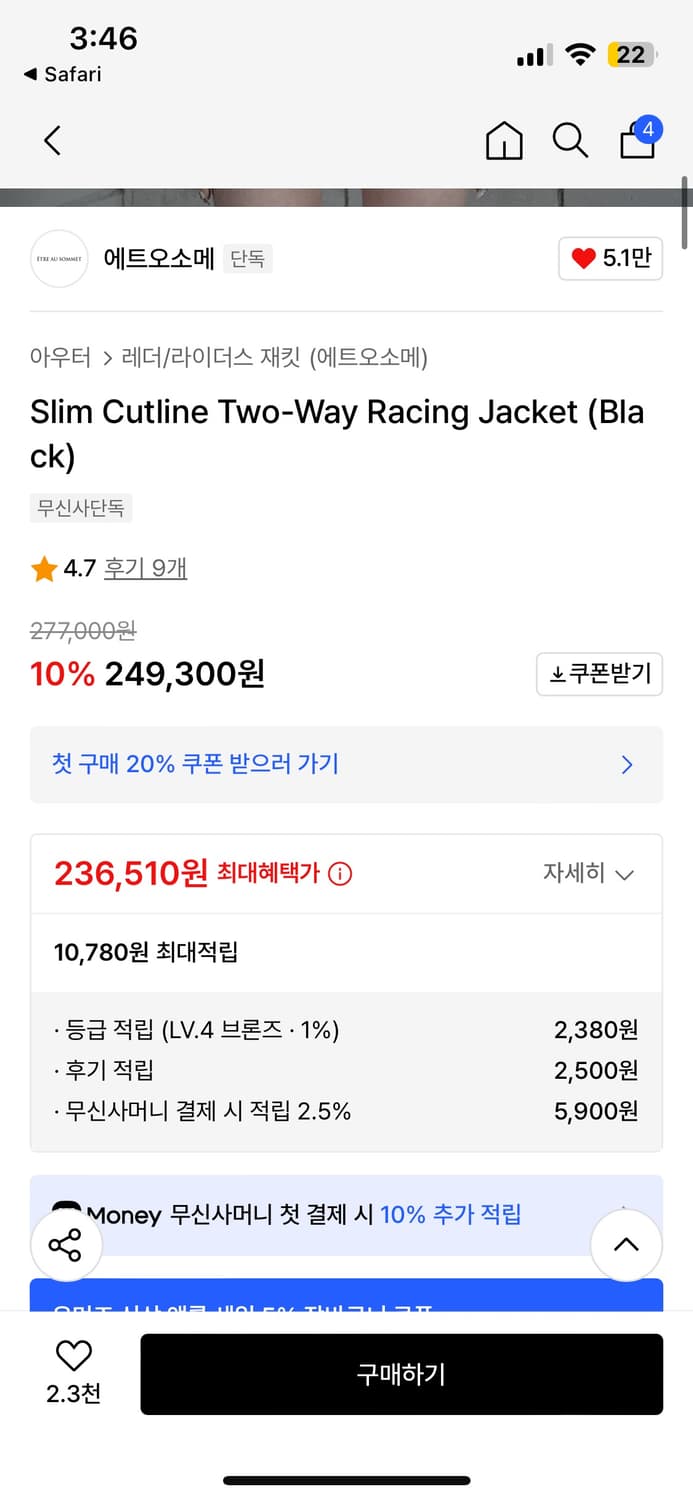
Task: Open the share options icon
Action: (67, 1245)
